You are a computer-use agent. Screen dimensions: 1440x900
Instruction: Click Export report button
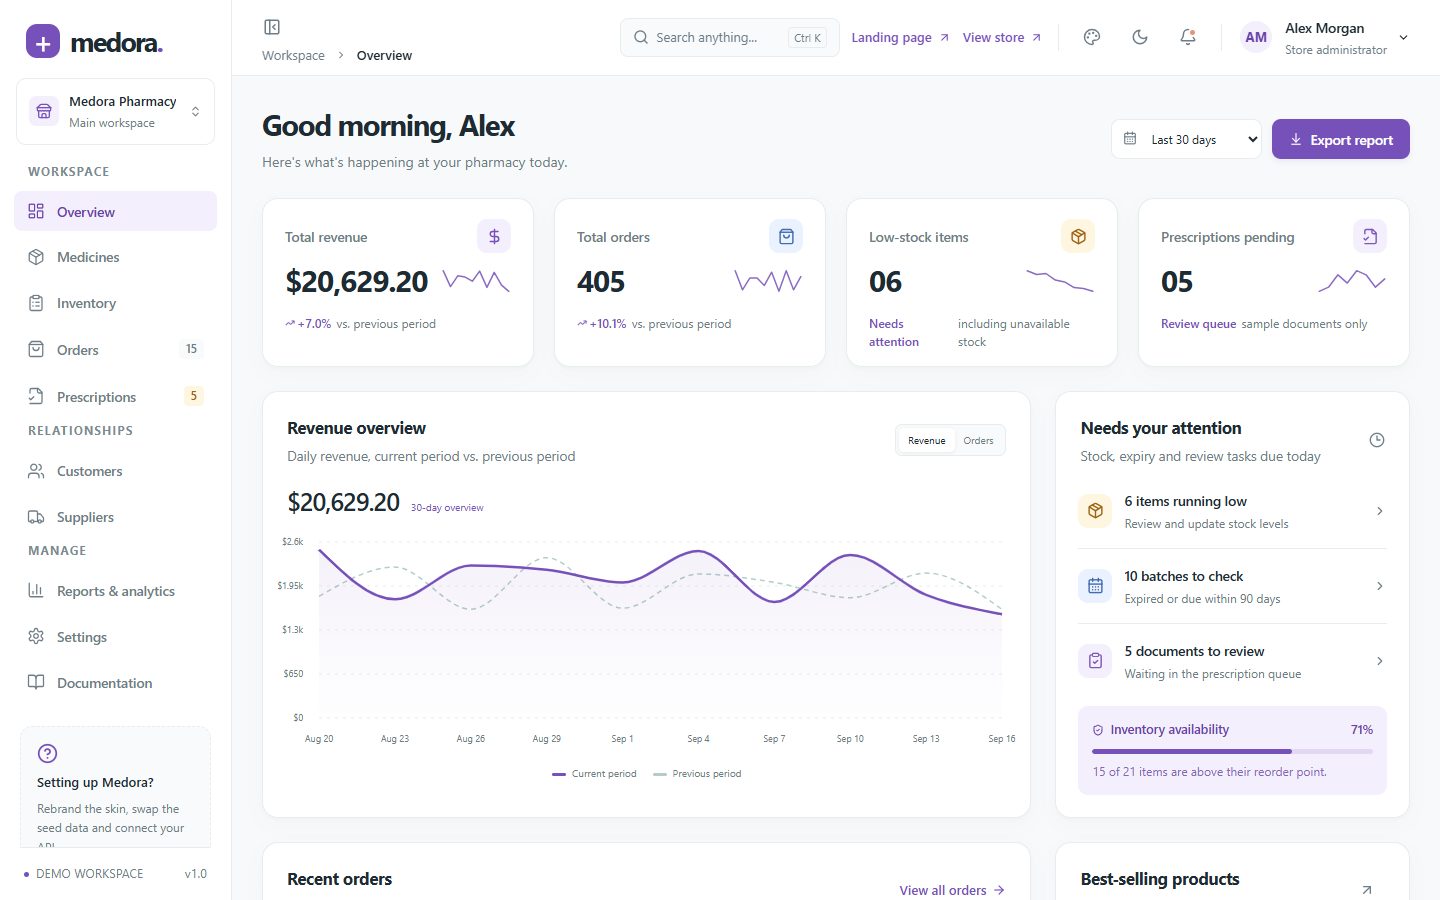[1341, 139]
